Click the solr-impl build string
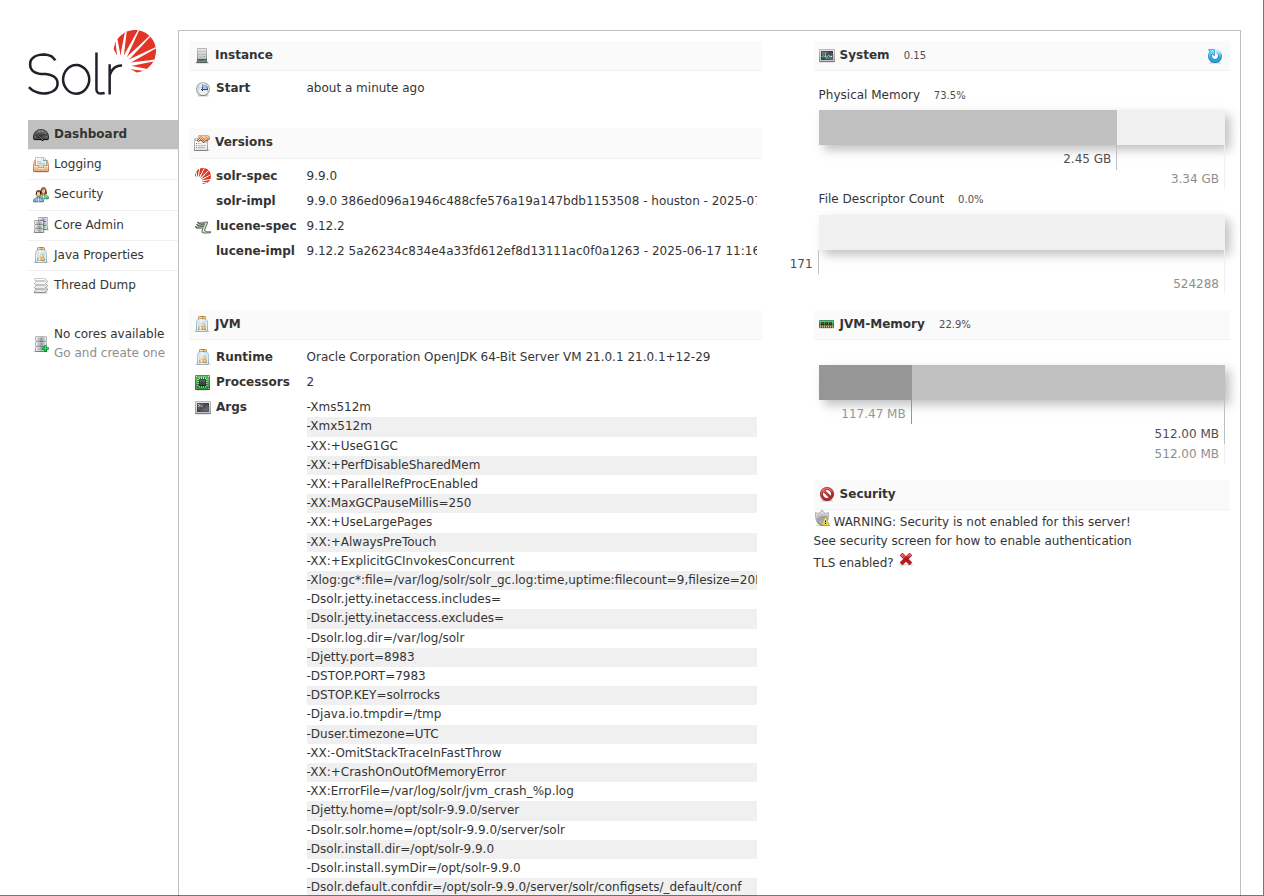 pos(532,201)
